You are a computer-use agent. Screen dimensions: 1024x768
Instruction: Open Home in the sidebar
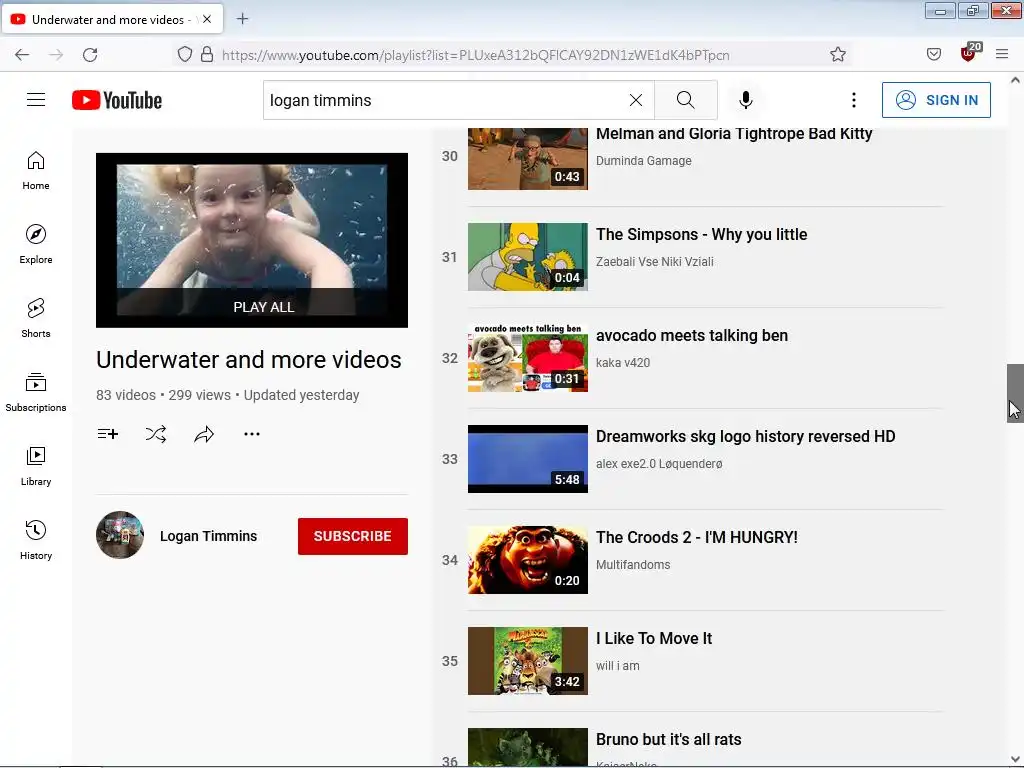coord(36,170)
